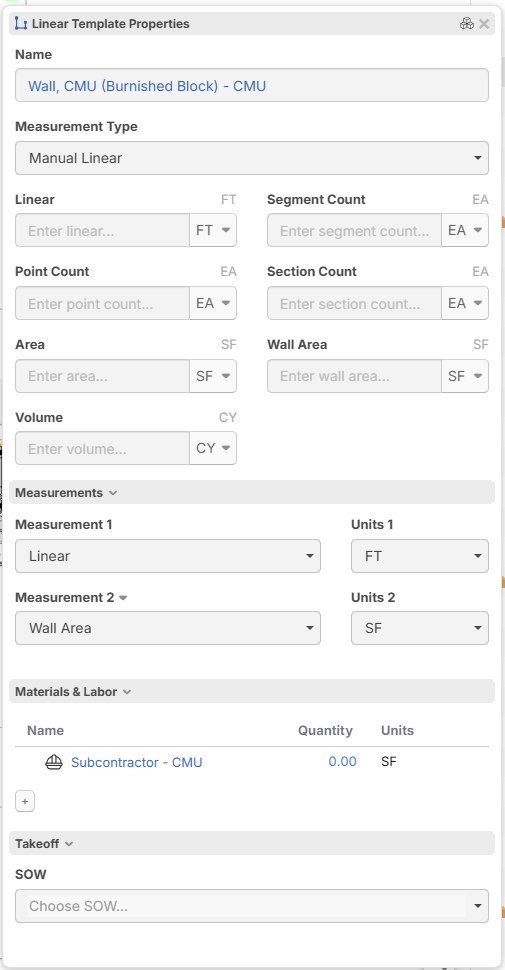Collapse the Measurements section
The width and height of the screenshot is (505, 970).
click(x=66, y=492)
